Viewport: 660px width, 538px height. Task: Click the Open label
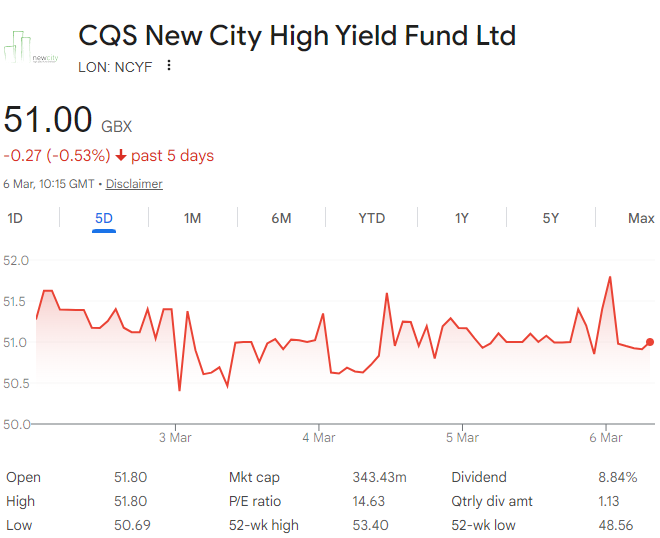24,477
